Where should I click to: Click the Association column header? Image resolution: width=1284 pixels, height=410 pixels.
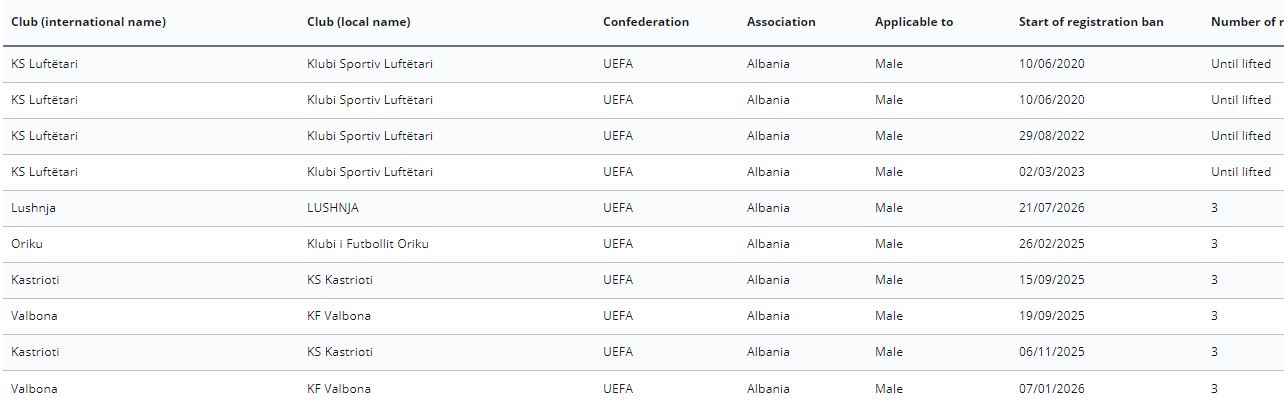[x=781, y=22]
